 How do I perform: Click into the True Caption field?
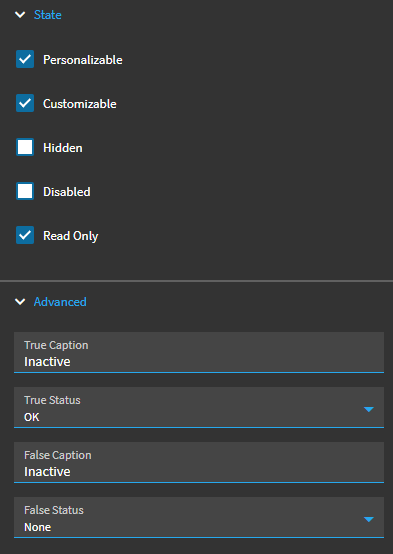[199, 352]
